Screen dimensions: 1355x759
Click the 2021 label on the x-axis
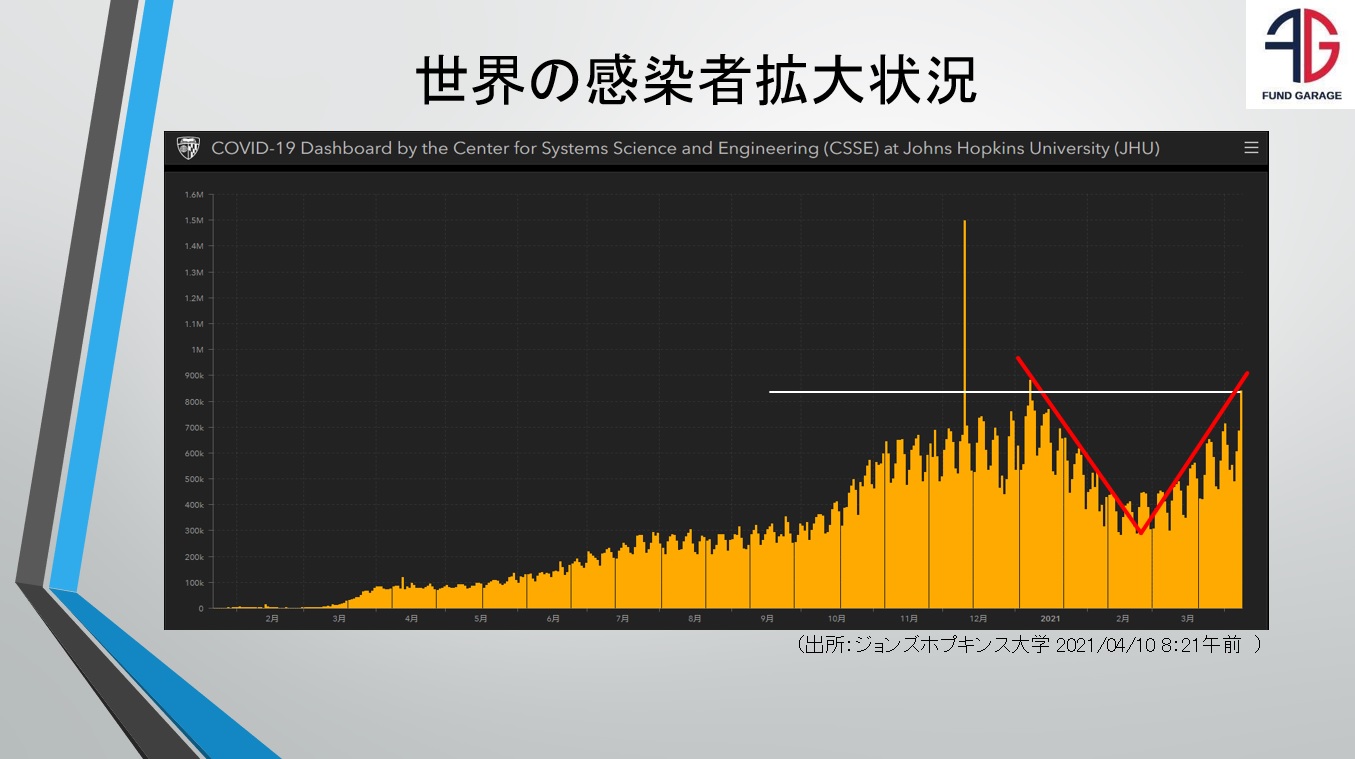click(x=1050, y=619)
